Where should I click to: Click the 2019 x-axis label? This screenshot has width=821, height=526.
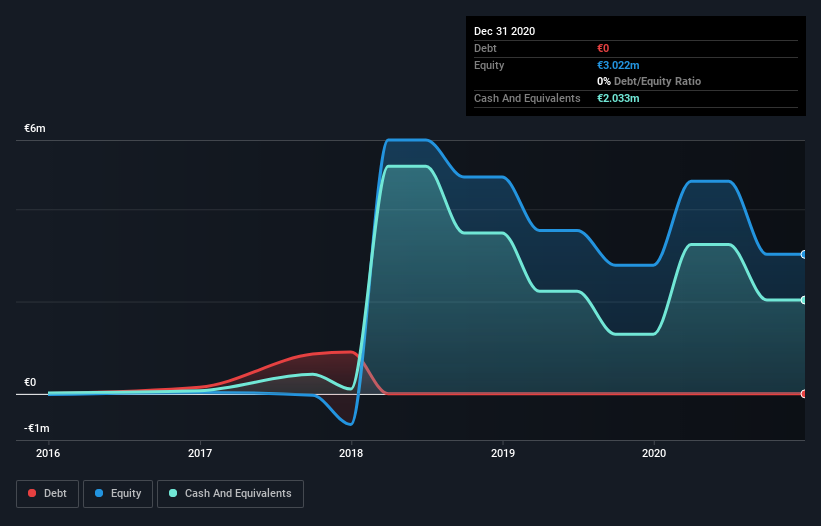503,453
